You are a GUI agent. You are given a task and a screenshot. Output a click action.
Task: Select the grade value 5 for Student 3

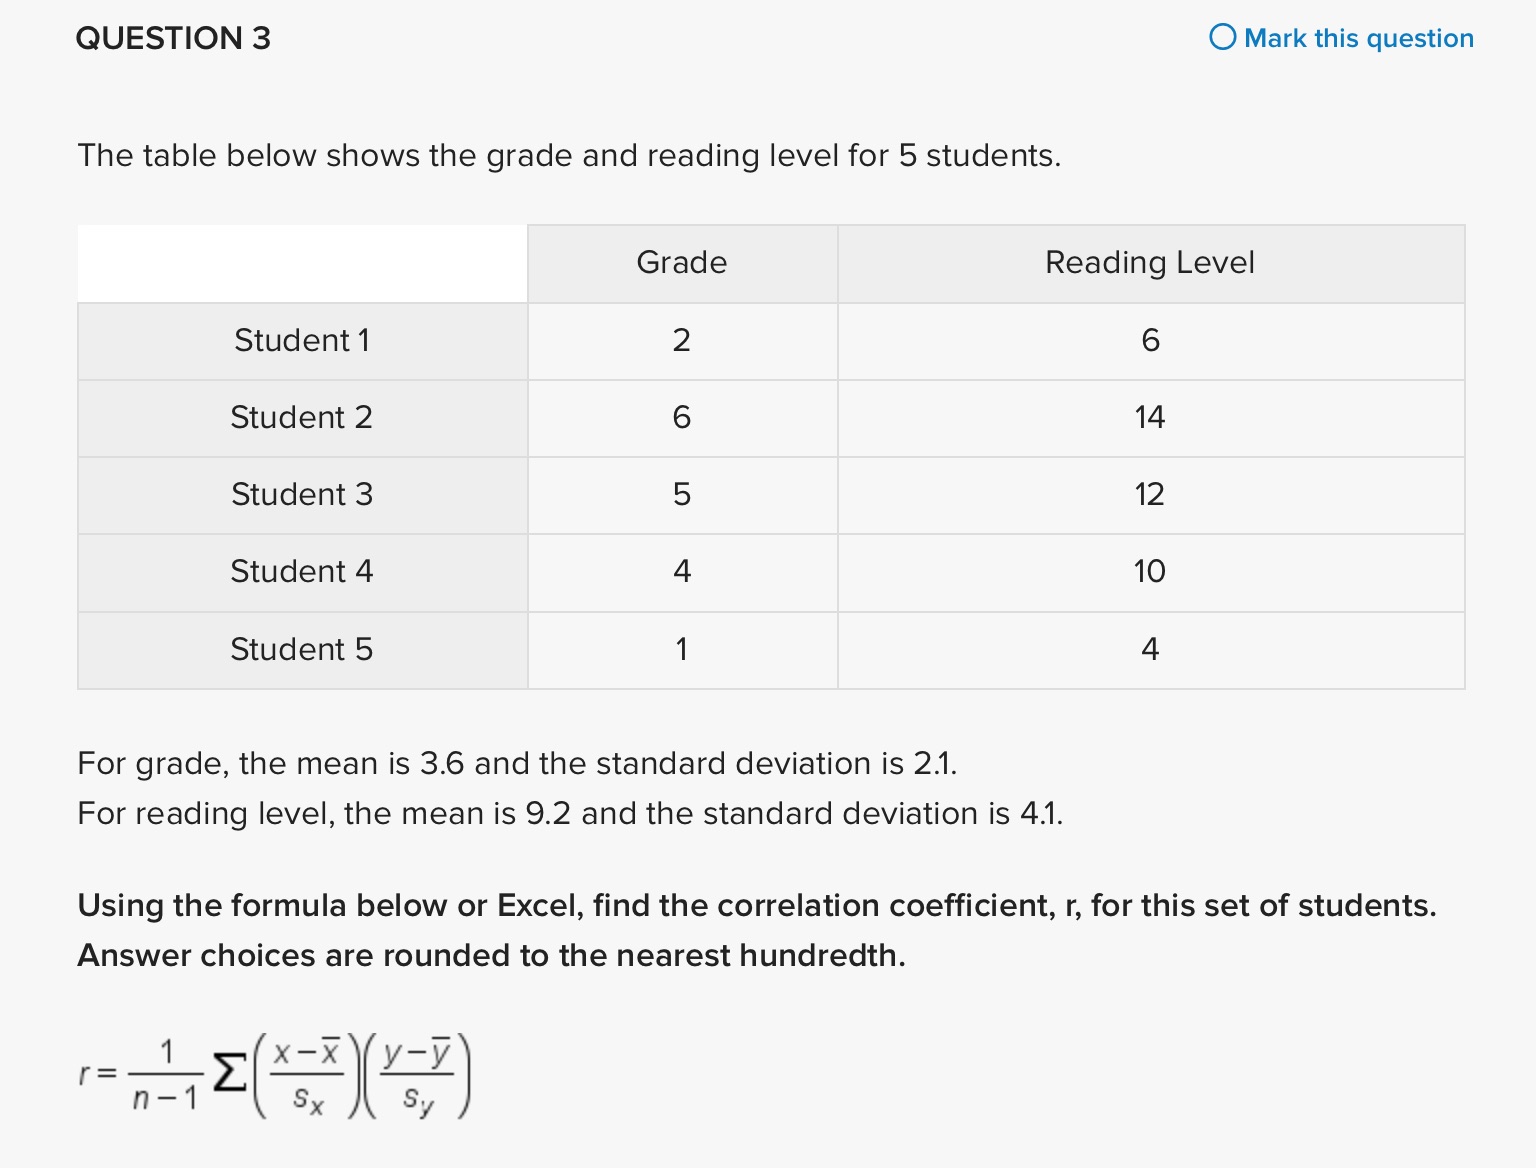[681, 495]
